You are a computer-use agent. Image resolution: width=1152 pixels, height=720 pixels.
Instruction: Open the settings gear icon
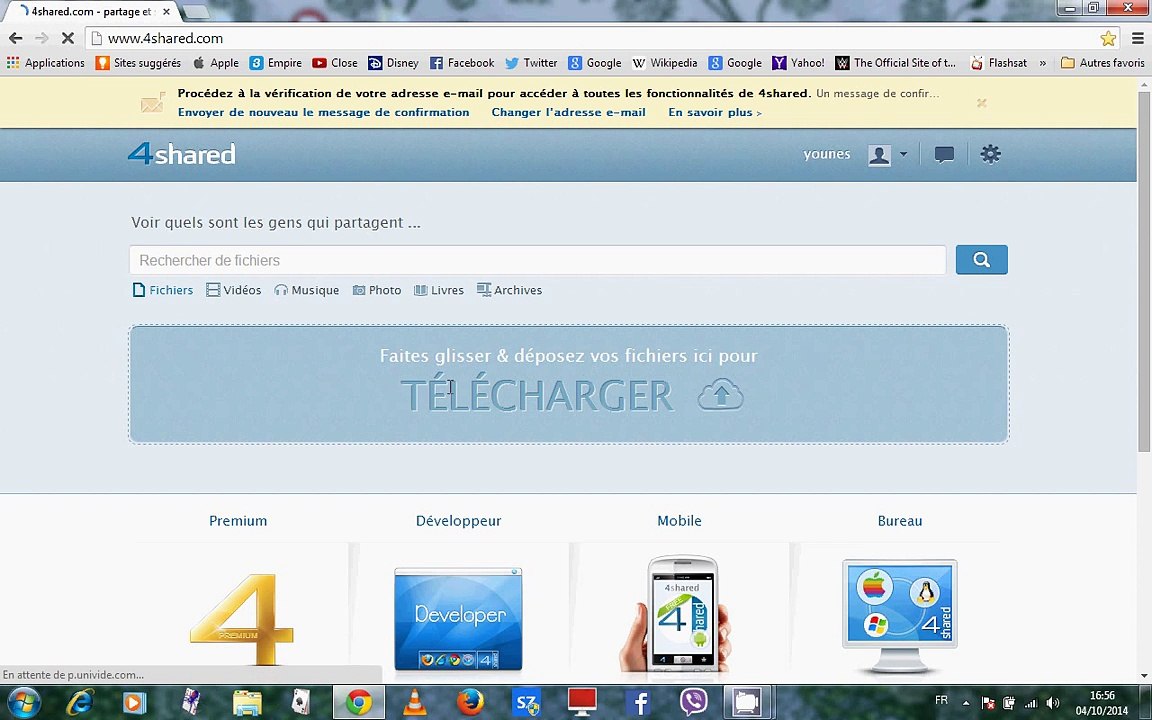point(990,154)
